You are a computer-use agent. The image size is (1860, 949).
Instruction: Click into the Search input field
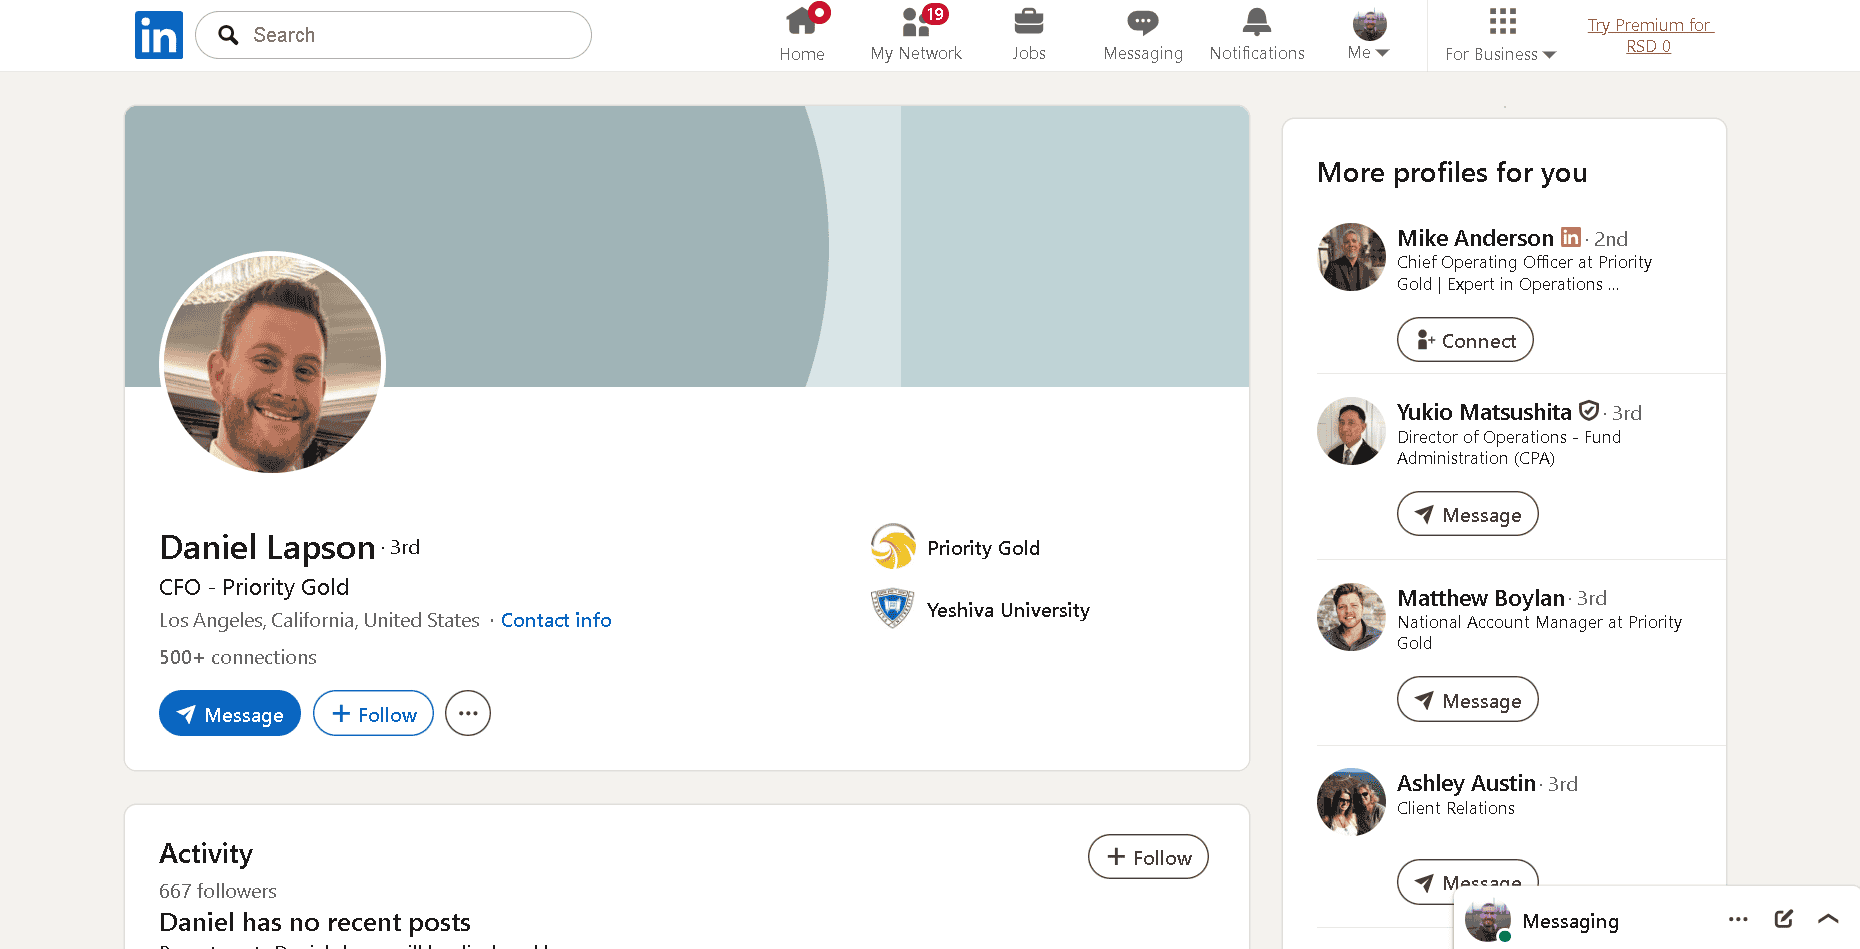pyautogui.click(x=394, y=35)
